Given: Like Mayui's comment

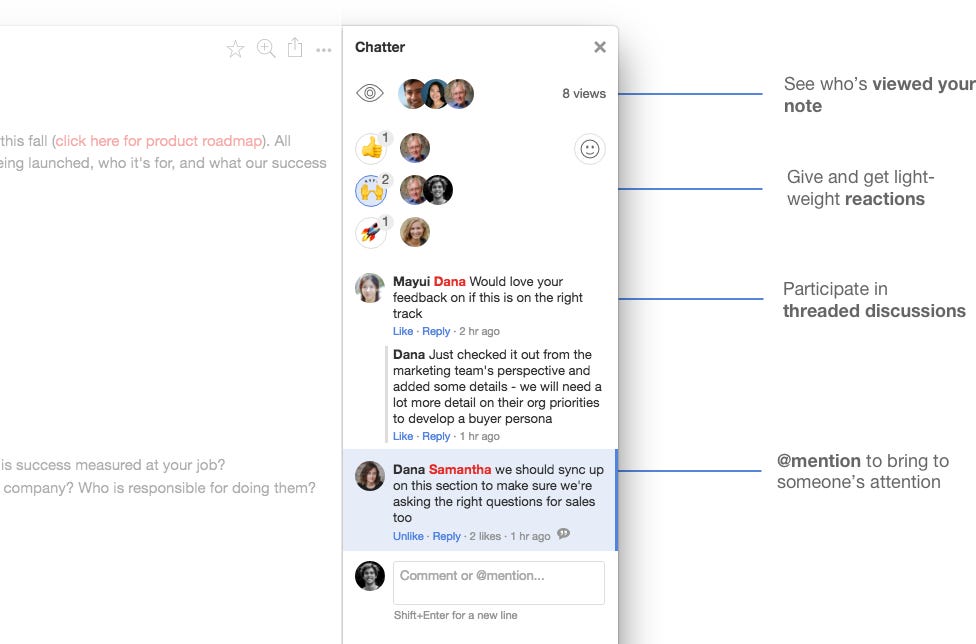Looking at the screenshot, I should (403, 331).
